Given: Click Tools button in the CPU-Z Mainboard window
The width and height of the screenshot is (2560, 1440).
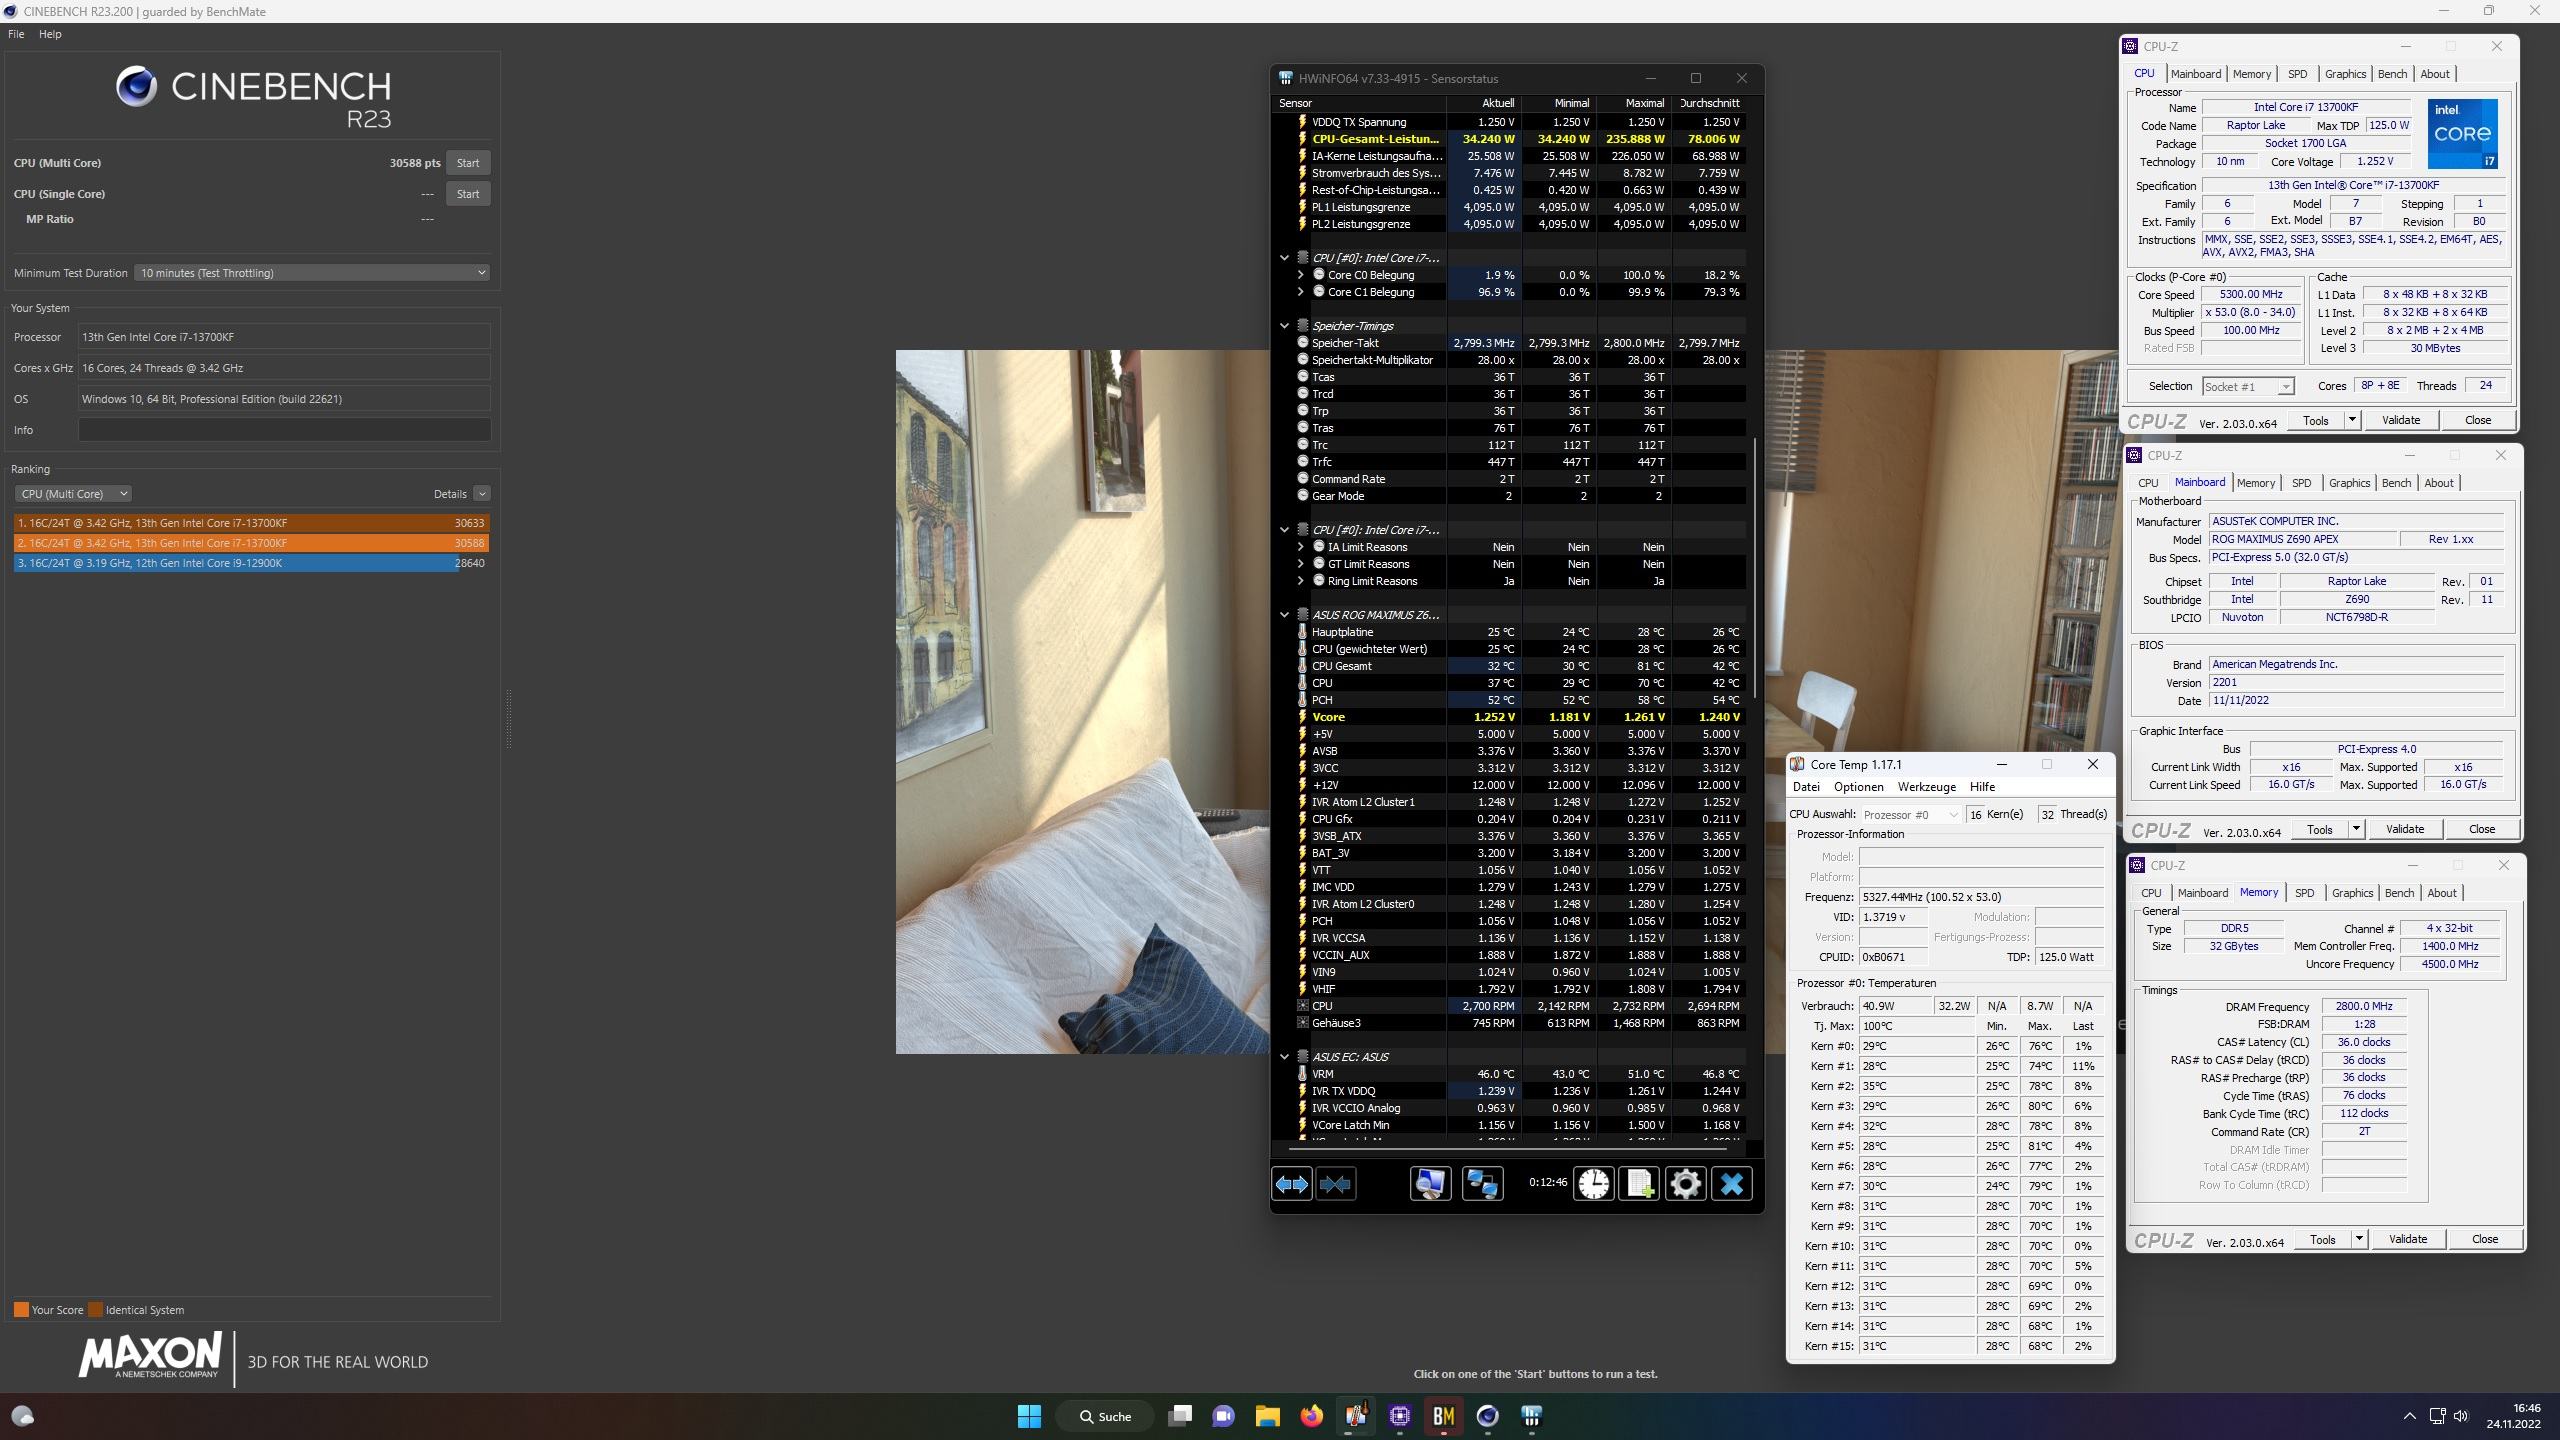Looking at the screenshot, I should click(2319, 830).
